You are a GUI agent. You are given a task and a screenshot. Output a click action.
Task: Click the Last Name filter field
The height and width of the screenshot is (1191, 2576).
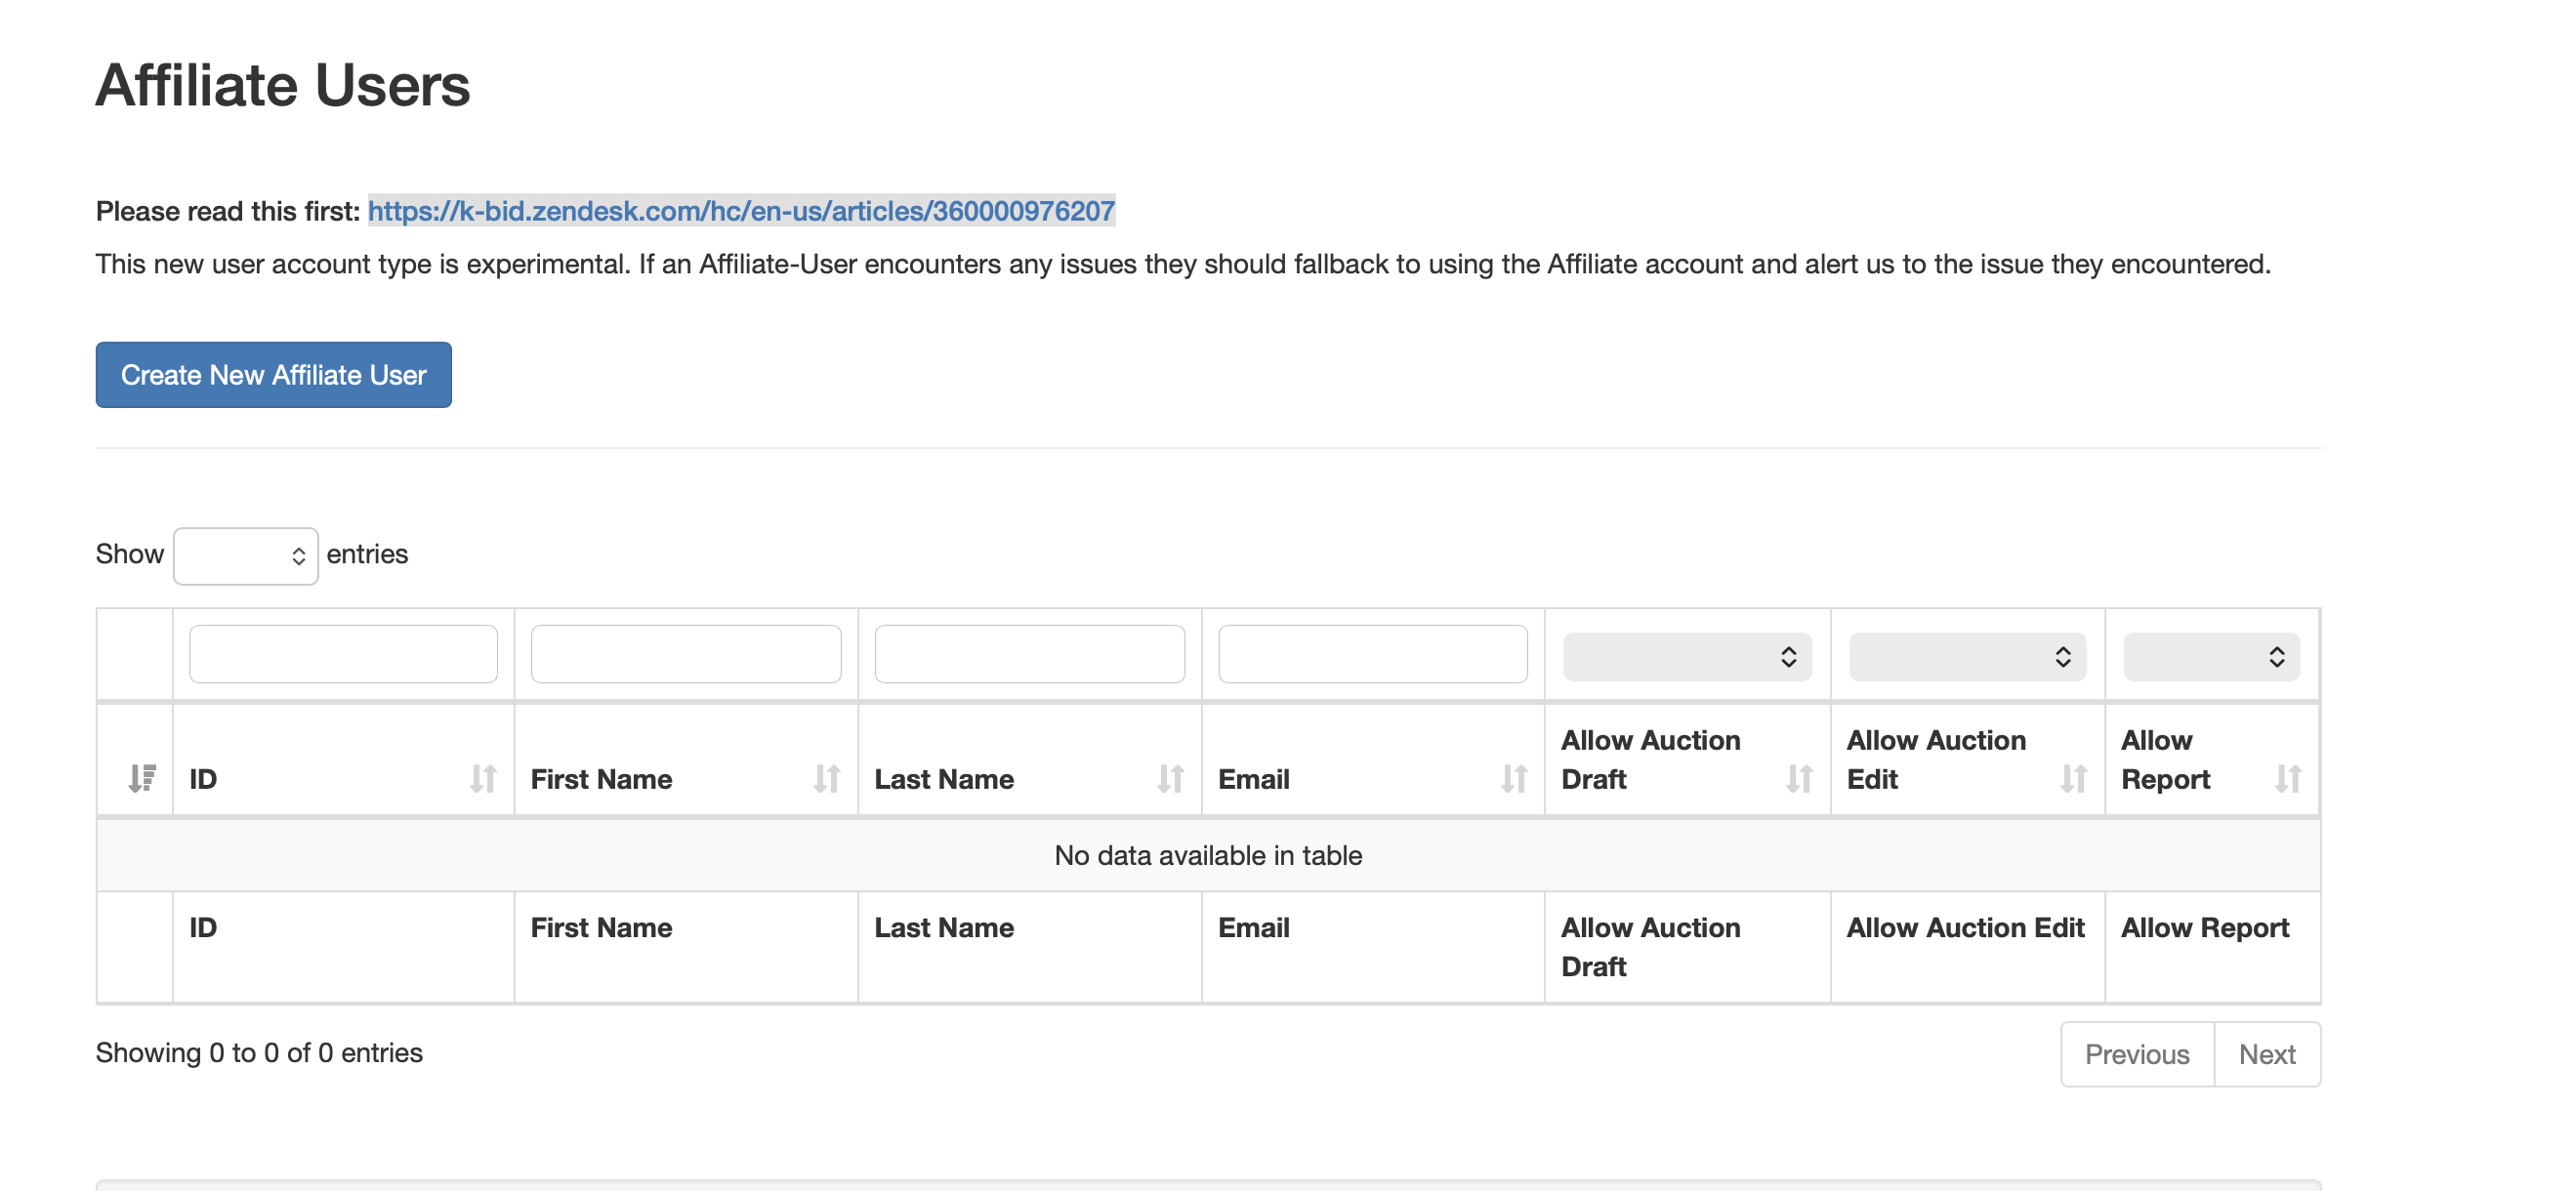(1029, 654)
